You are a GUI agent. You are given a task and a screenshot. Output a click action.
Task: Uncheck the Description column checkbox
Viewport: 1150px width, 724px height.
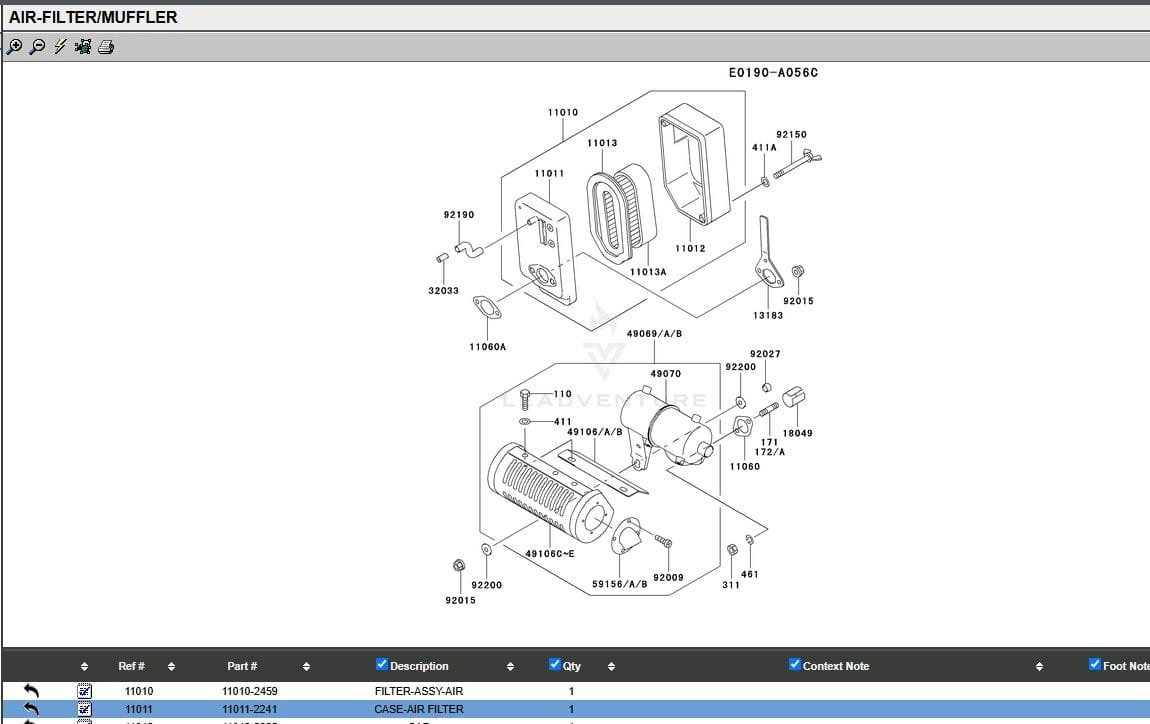pyautogui.click(x=381, y=665)
